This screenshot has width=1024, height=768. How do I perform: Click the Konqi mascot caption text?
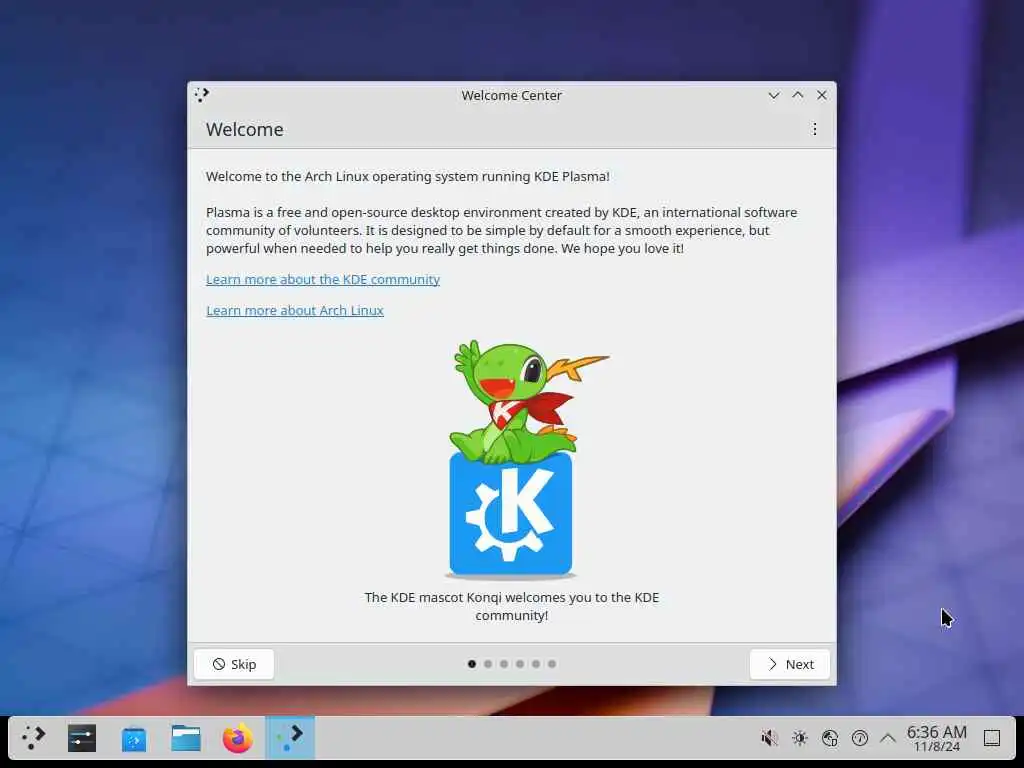point(511,607)
